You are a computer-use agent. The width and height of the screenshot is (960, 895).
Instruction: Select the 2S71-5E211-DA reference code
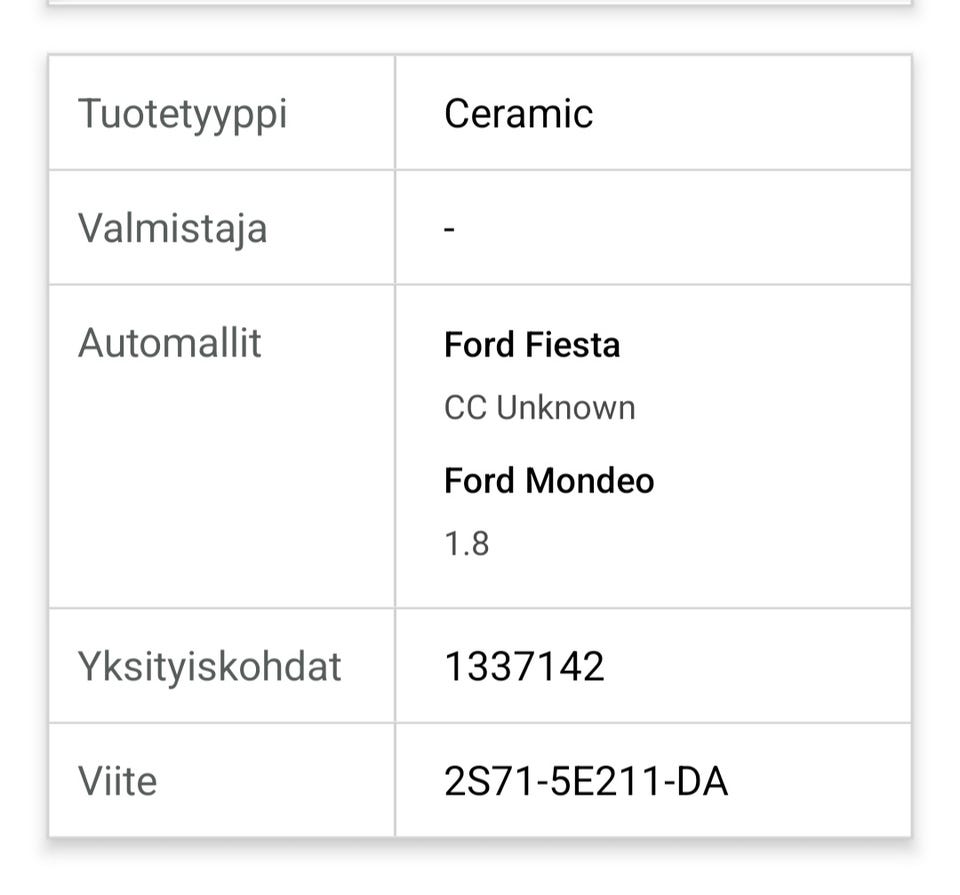click(586, 781)
